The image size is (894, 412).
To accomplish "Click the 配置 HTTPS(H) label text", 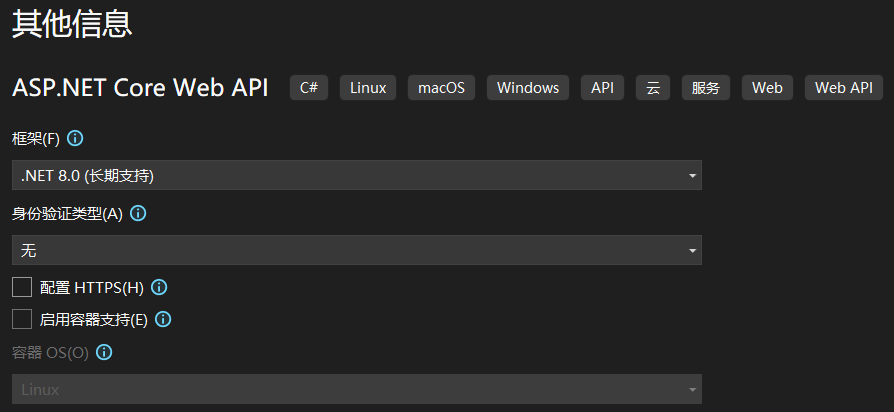I will point(92,288).
